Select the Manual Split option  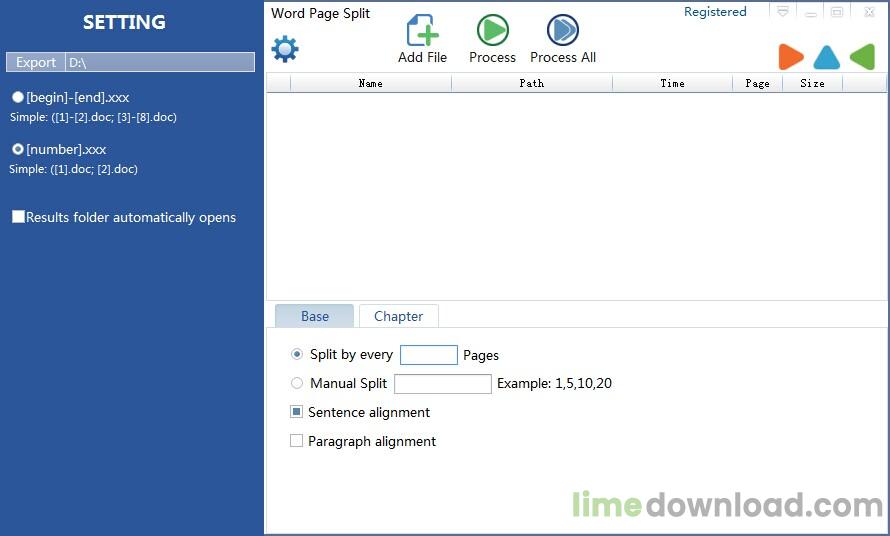click(x=296, y=383)
